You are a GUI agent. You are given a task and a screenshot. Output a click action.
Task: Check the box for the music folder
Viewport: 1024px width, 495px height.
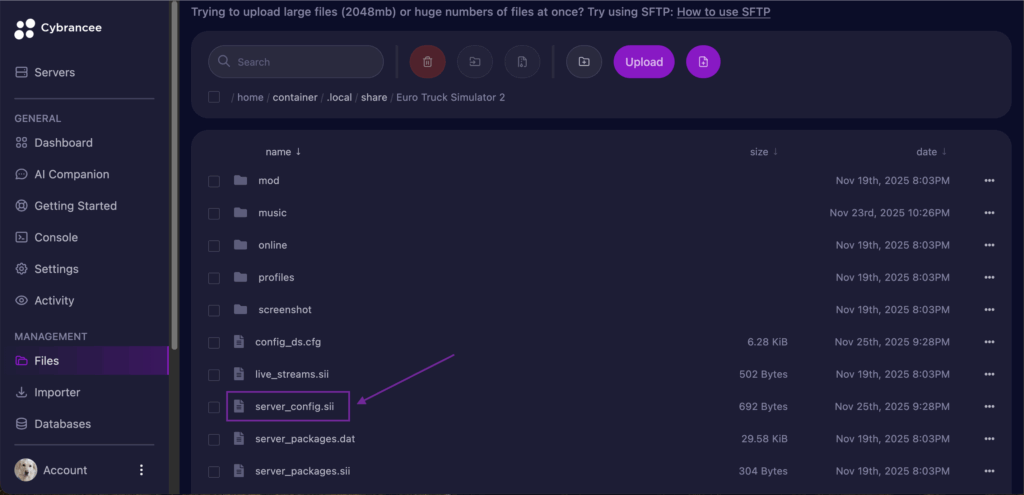click(x=214, y=214)
